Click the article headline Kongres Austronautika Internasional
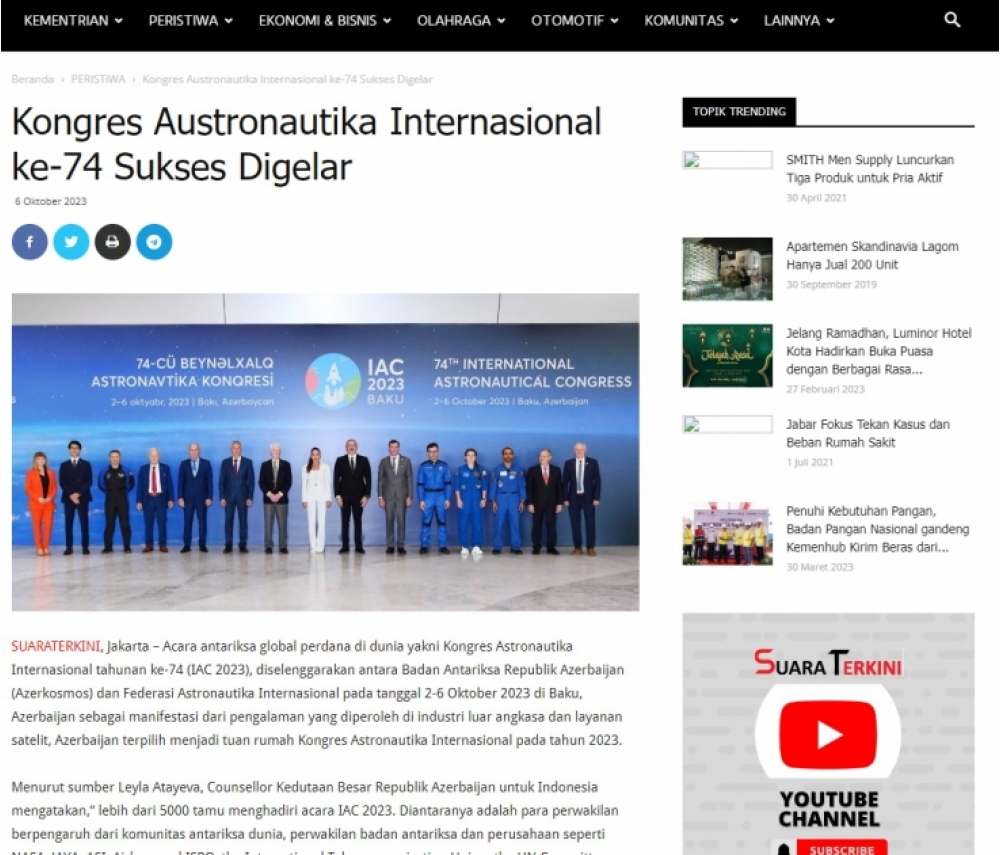Viewport: 1000px width, 855px height. [306, 144]
